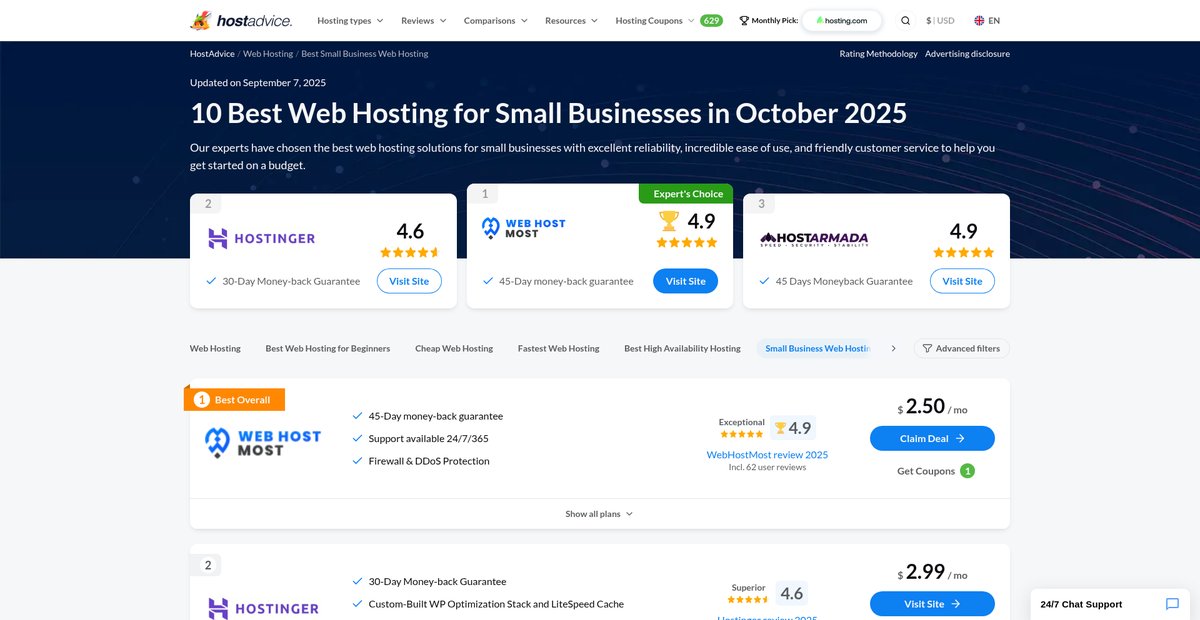Viewport: 1200px width, 620px height.
Task: Select Best Web Hosting for Beginners tab
Action: click(328, 348)
